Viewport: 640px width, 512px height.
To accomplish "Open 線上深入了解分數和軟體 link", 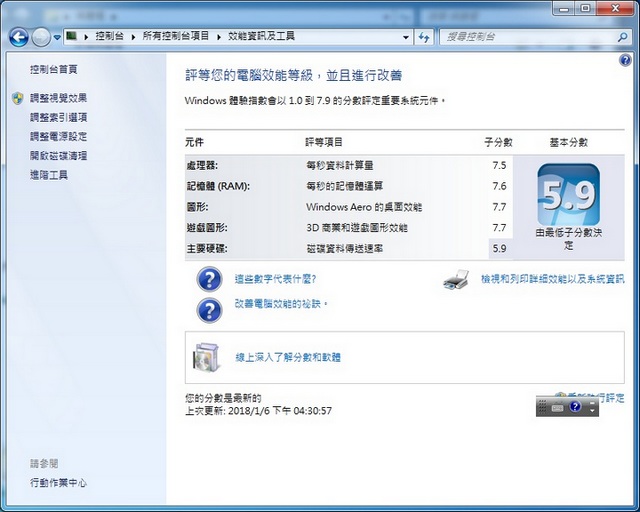I will pyautogui.click(x=288, y=358).
